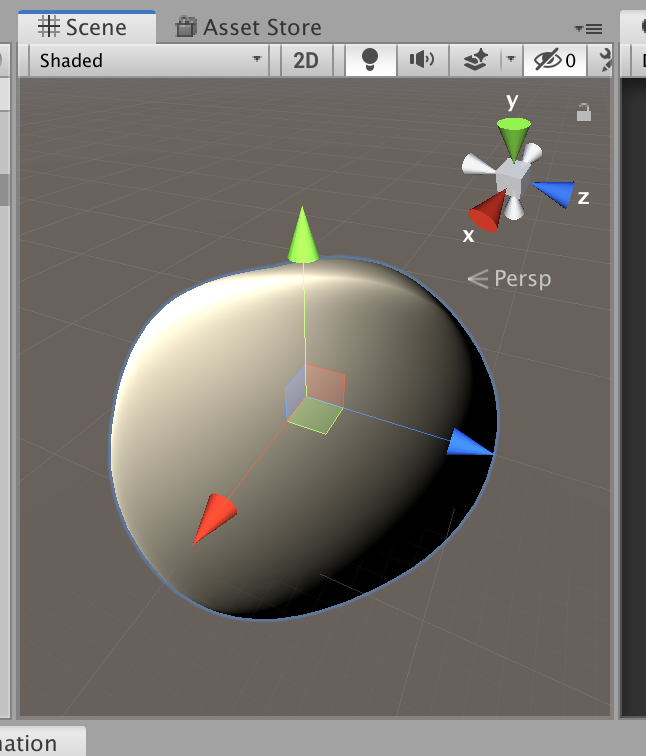Toggle scene audio with the speaker icon
The height and width of the screenshot is (756, 646).
click(x=422, y=60)
